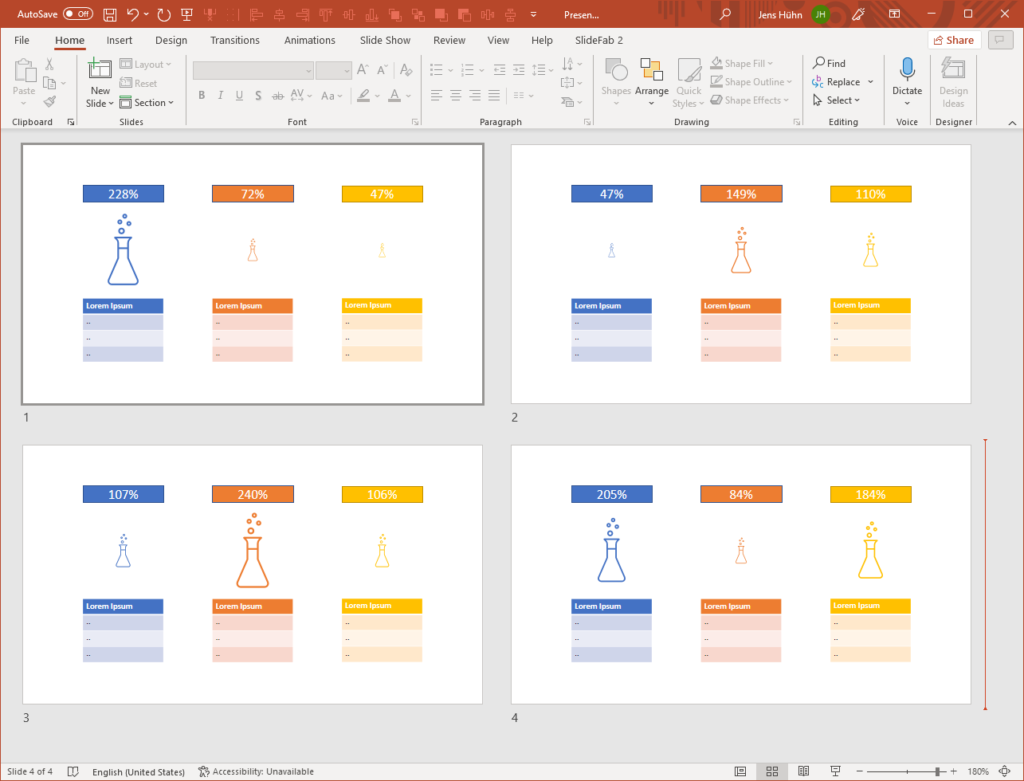Viewport: 1024px width, 781px height.
Task: Click the Share button
Action: (x=953, y=40)
